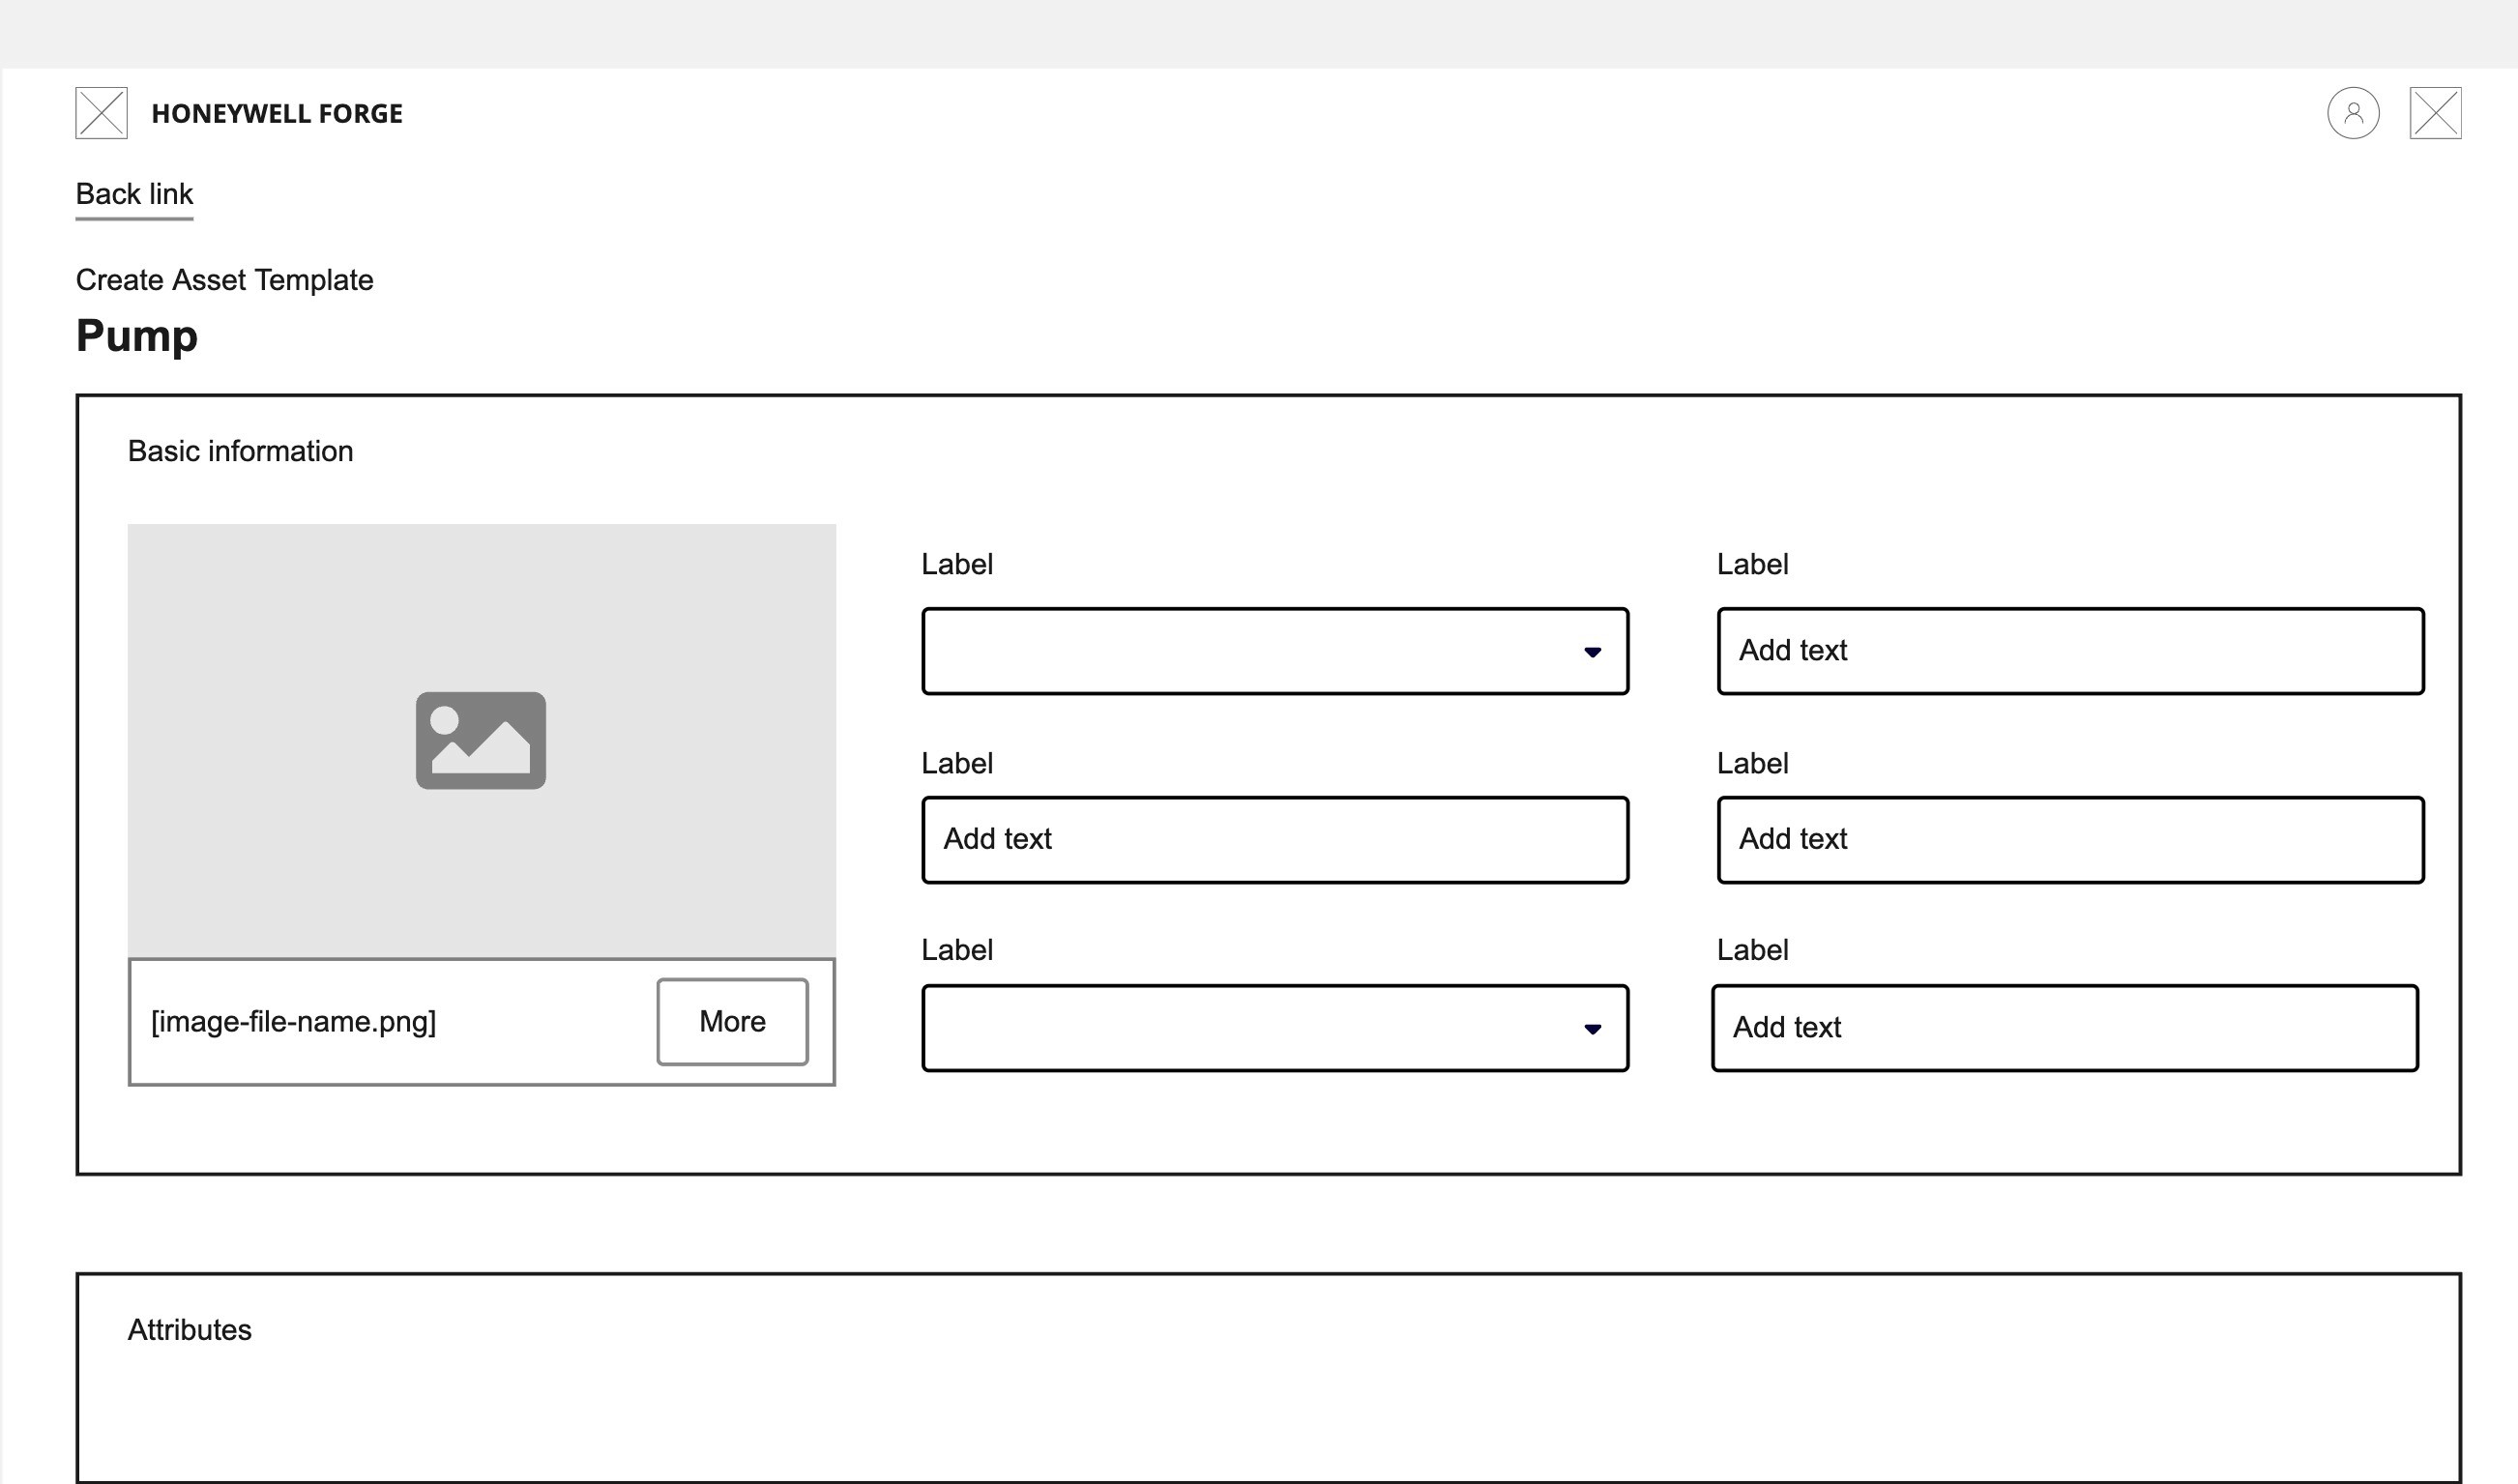Image resolution: width=2518 pixels, height=1484 pixels.
Task: Click the placeholder icon right of avatar
Action: coord(2435,113)
